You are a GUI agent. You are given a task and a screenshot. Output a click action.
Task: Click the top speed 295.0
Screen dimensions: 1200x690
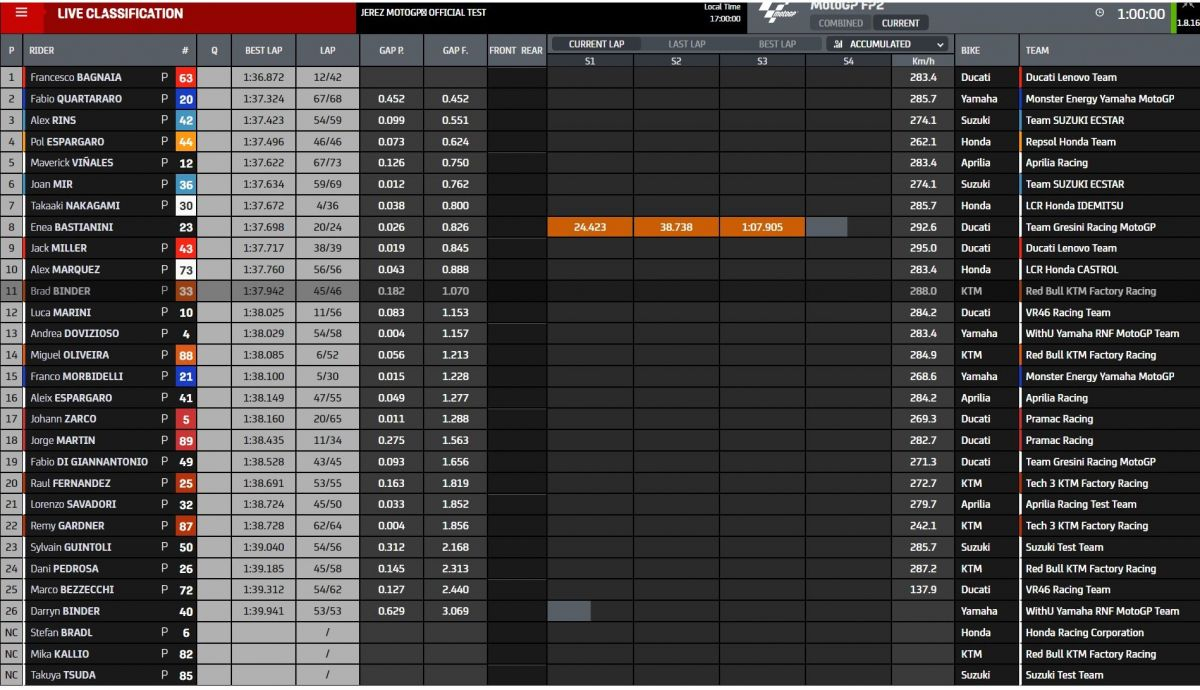(x=923, y=248)
